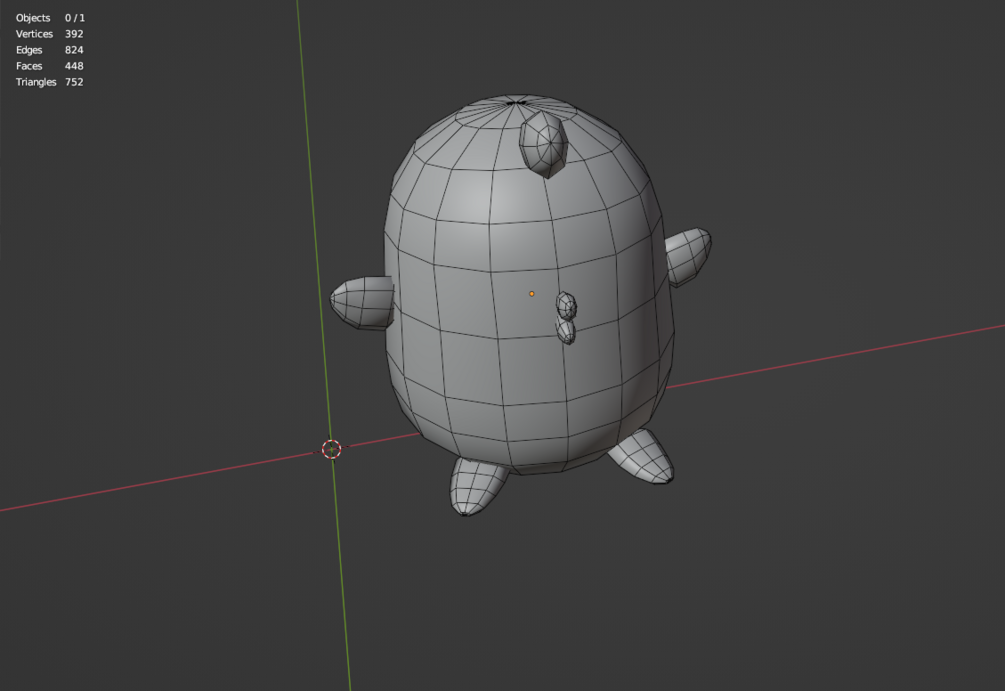1005x691 pixels.
Task: Click the 3D cursor crosshair
Action: [x=331, y=449]
